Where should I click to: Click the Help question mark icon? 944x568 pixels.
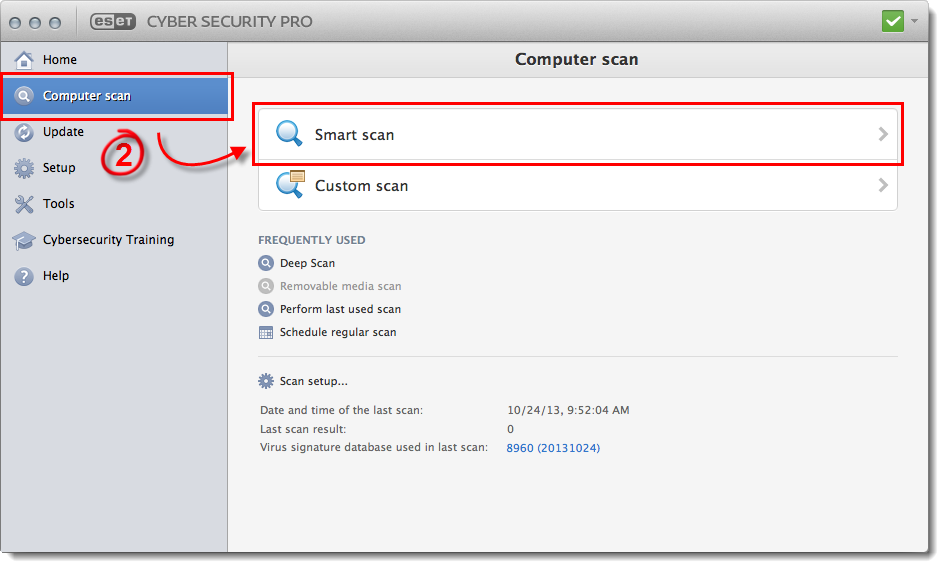click(x=24, y=276)
